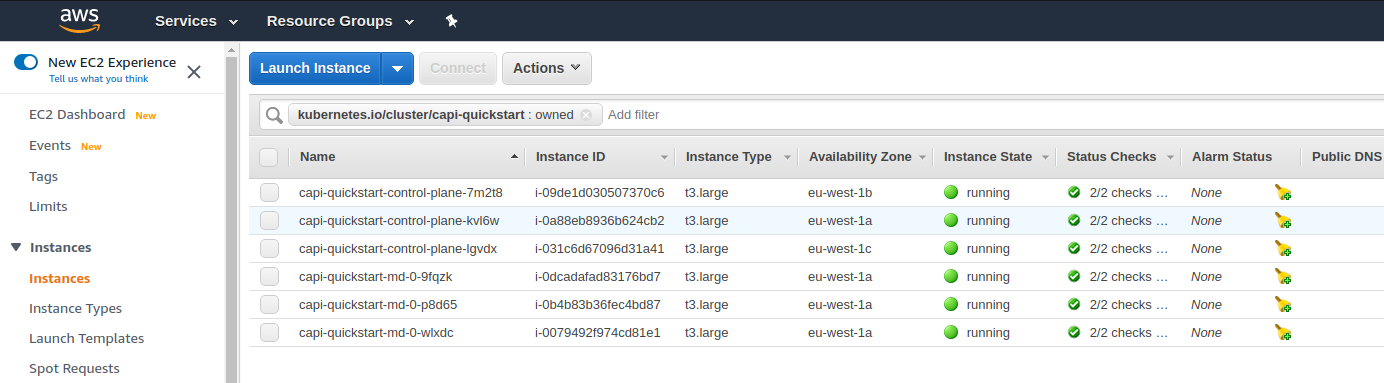Click create alarm icon for md-0-wlxdc

point(1283,333)
